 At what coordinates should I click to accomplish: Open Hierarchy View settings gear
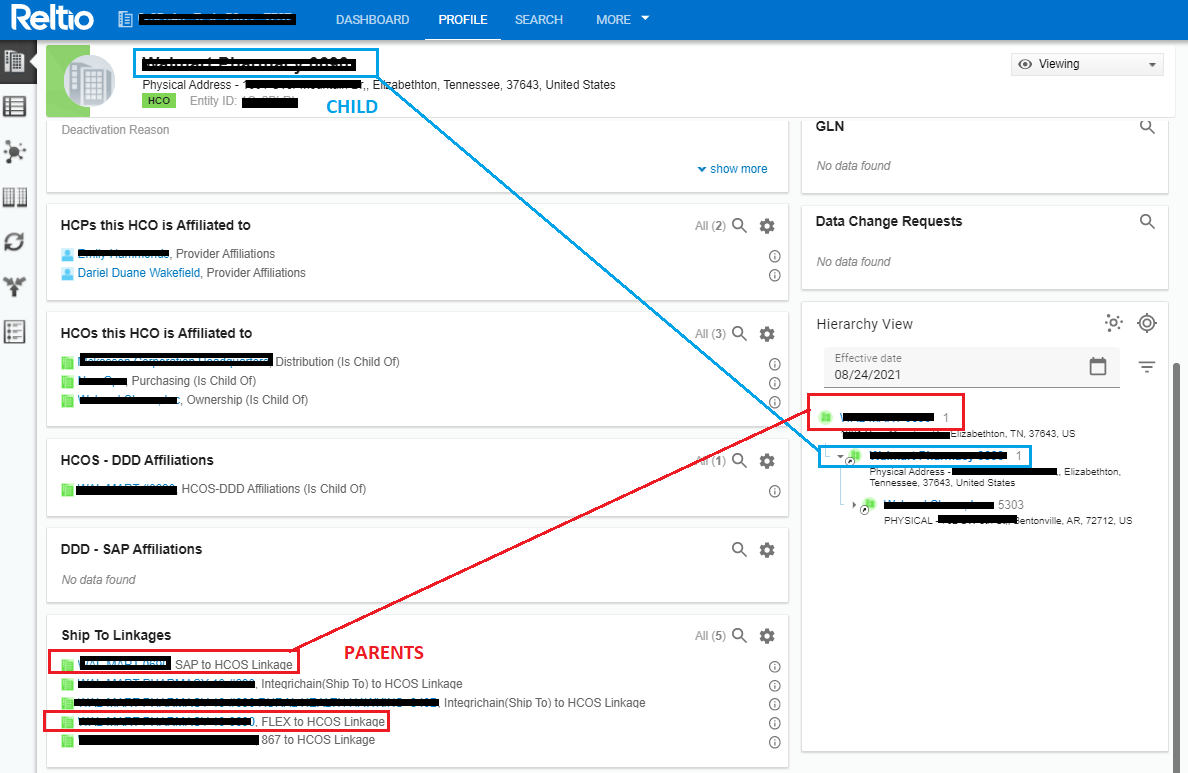click(1113, 323)
